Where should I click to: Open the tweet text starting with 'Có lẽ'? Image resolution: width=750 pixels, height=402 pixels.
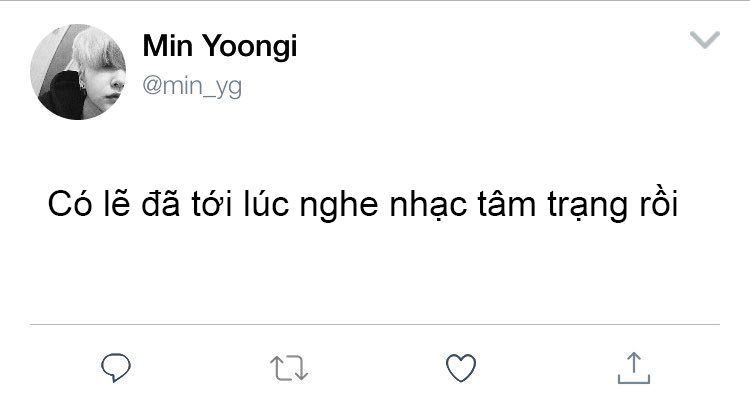363,204
